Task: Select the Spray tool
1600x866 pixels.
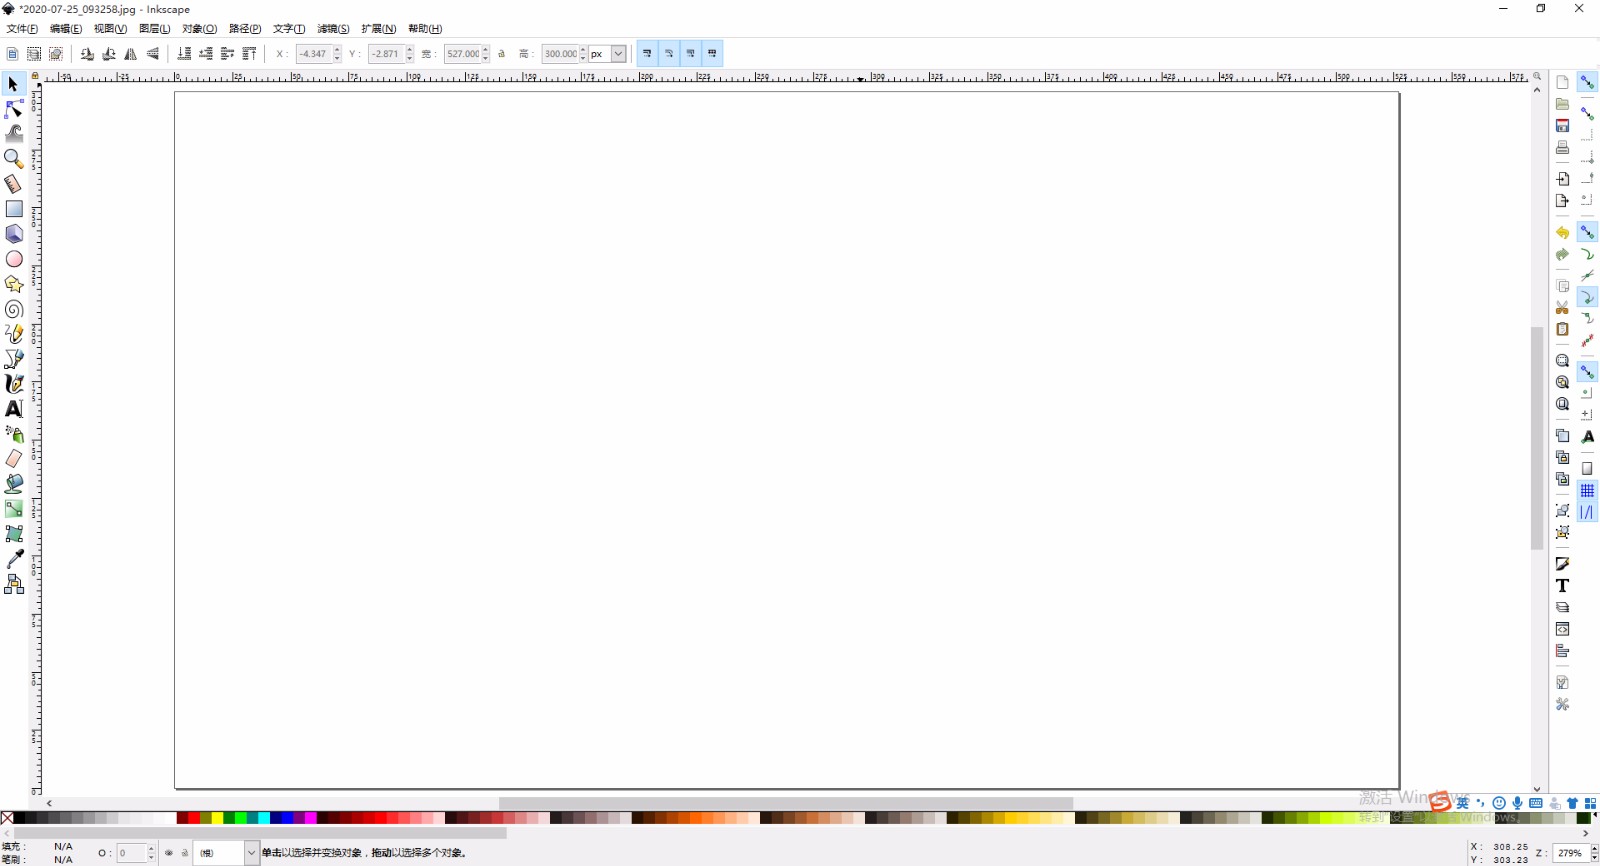Action: (x=14, y=434)
